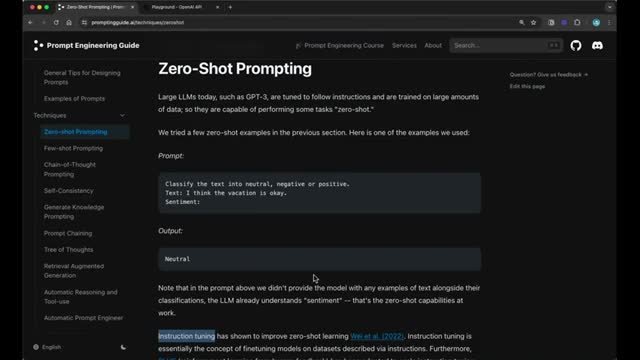Open Automatic Prompt Engineer page
Screen dimensions: 640x360
pos(83,318)
